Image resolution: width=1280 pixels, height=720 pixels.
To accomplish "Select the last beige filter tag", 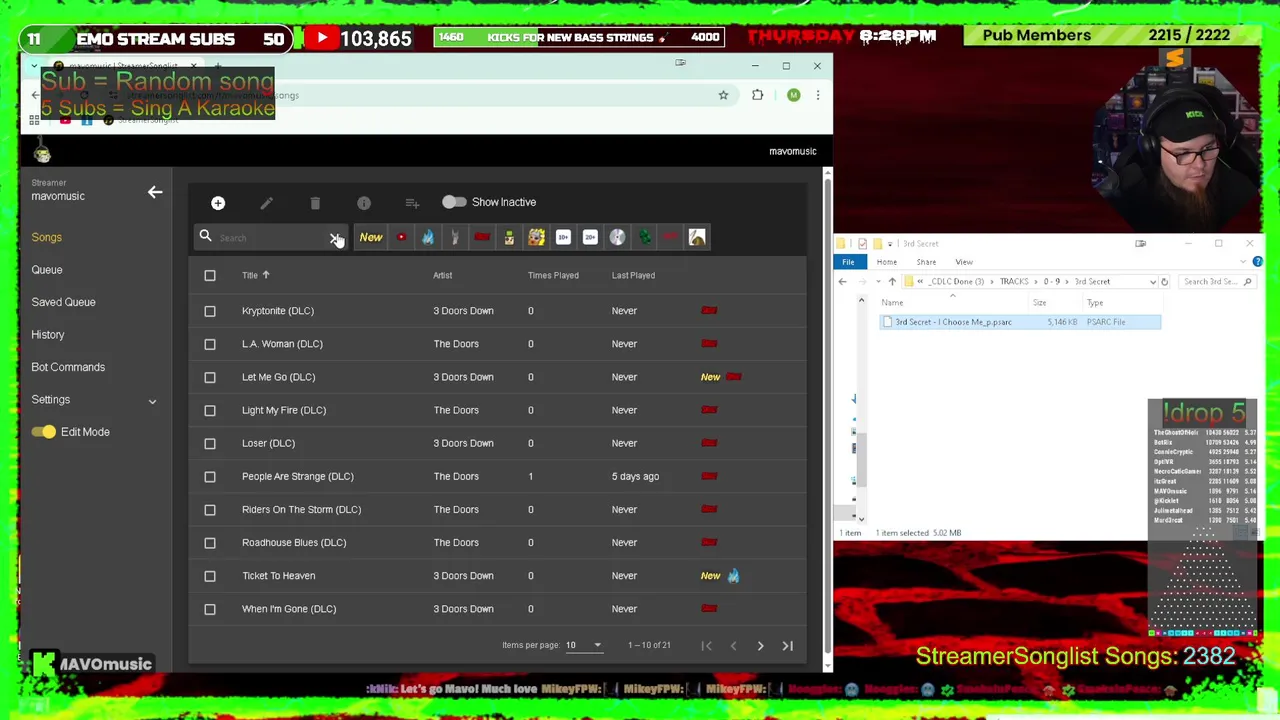I will 697,237.
